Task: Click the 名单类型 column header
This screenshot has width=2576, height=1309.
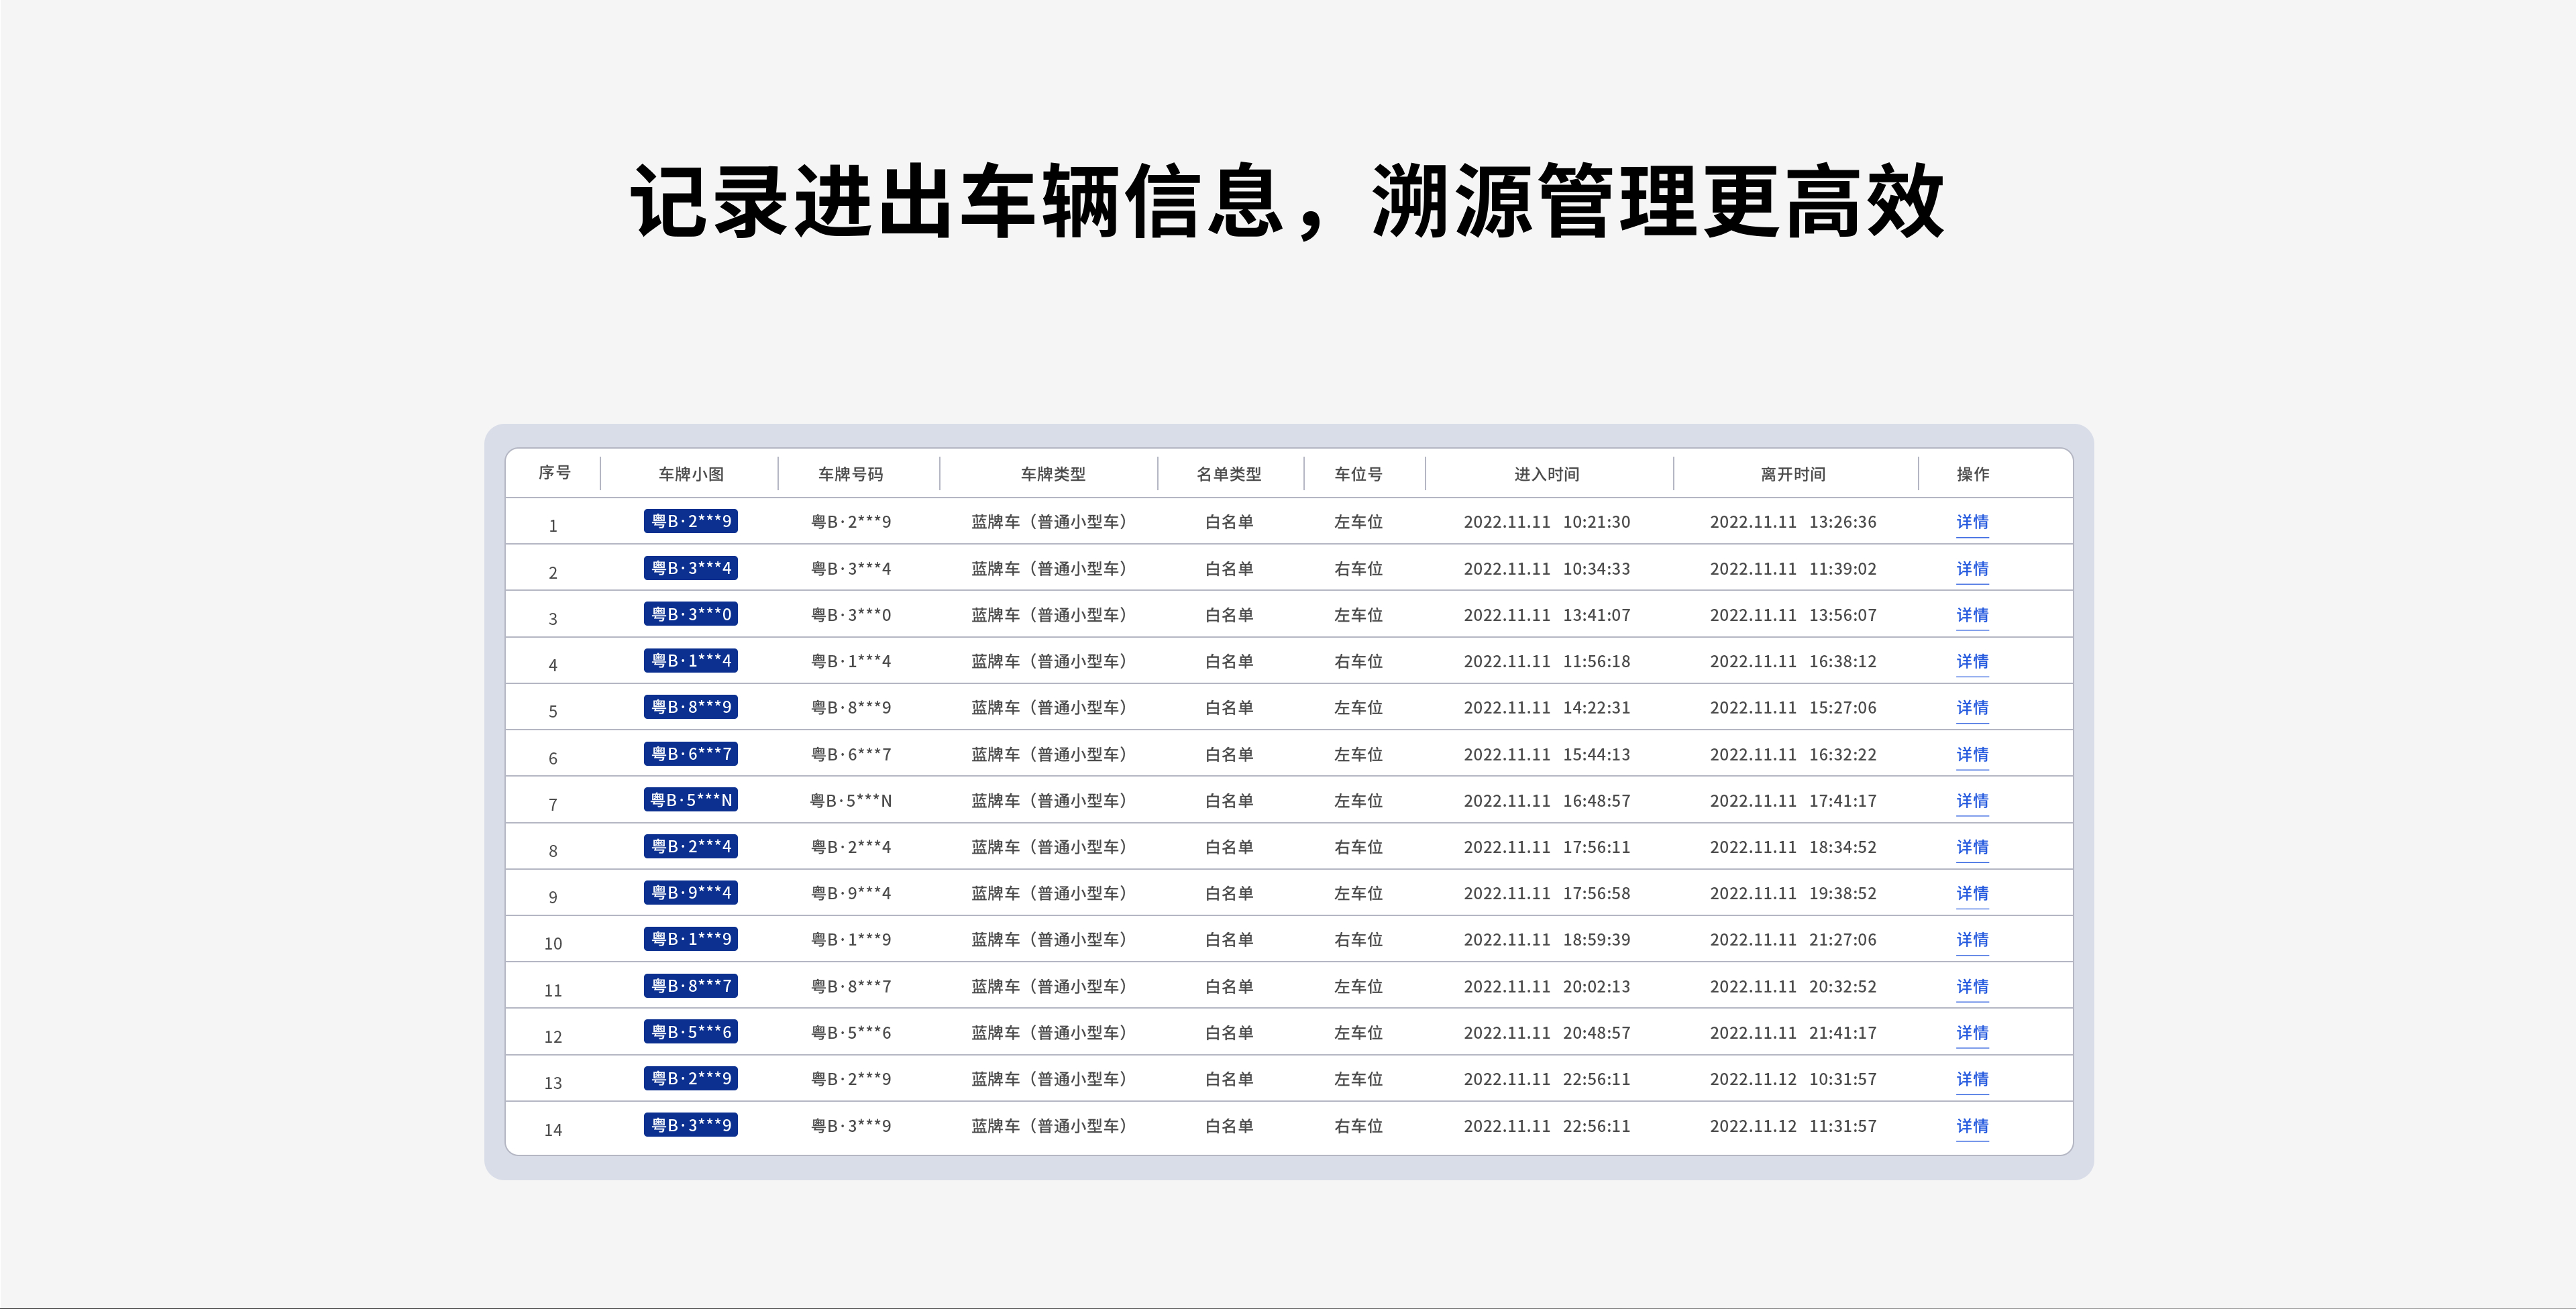Action: point(1228,474)
